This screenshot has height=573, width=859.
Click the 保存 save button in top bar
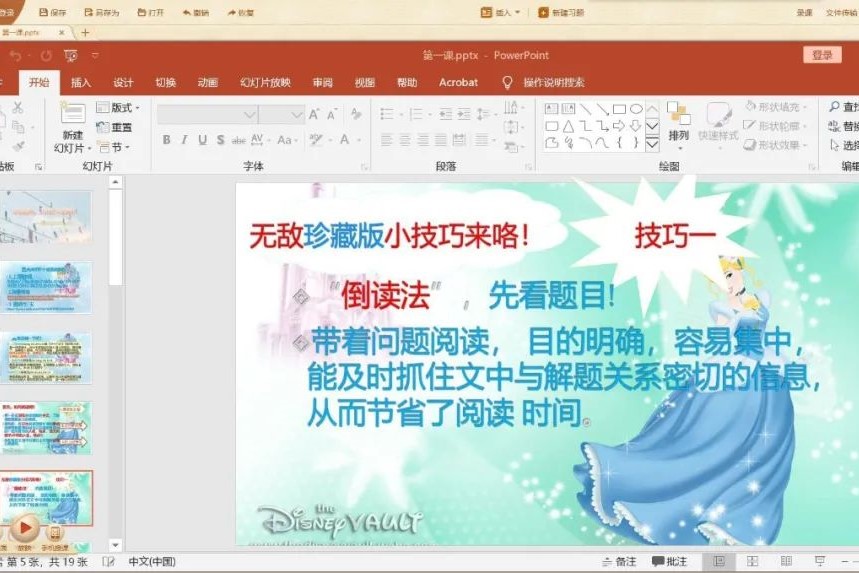tap(53, 12)
